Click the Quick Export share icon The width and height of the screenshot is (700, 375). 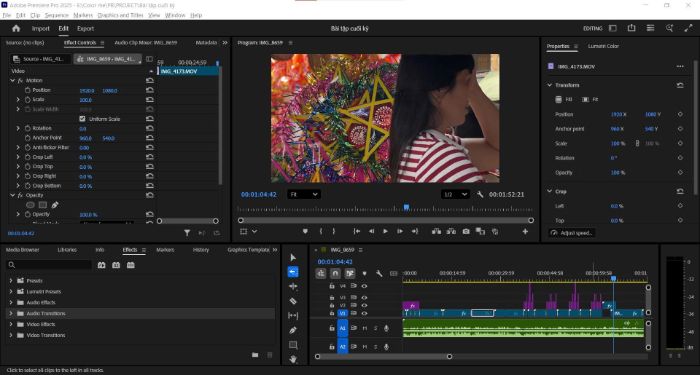point(631,28)
